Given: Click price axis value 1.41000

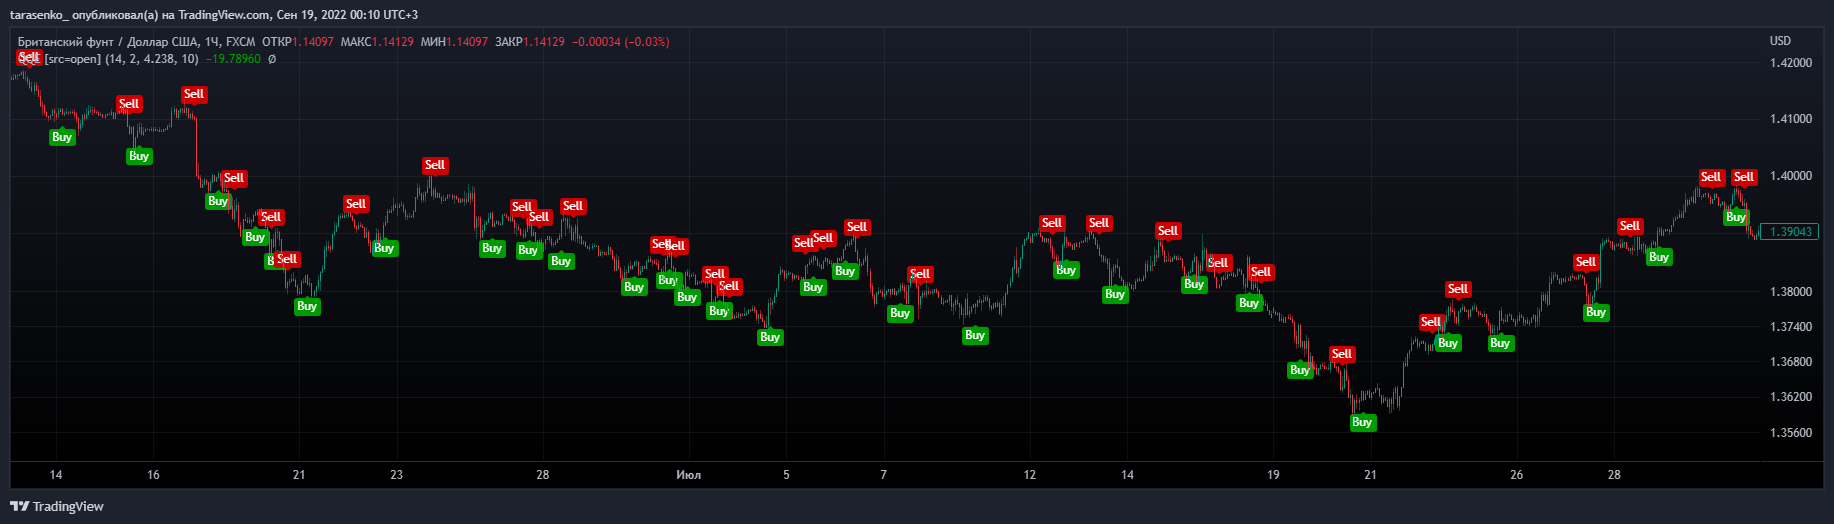Looking at the screenshot, I should coord(1790,119).
